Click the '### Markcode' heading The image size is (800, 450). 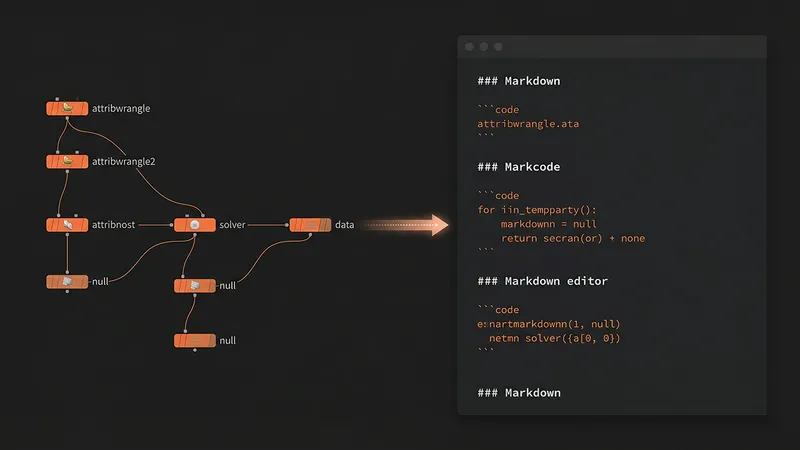[x=518, y=167]
